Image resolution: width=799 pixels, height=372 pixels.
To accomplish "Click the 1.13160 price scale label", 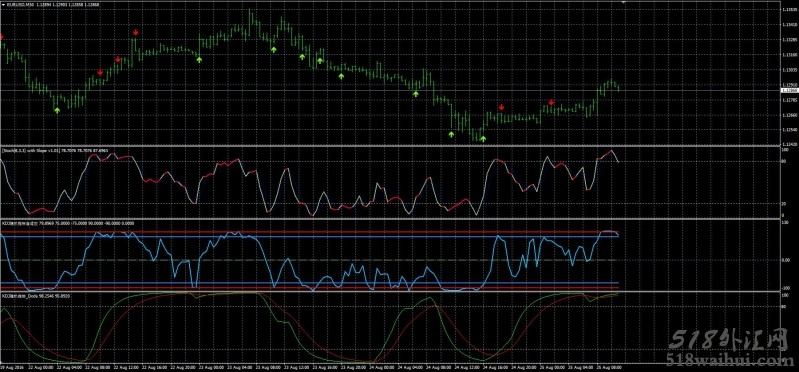I will [x=789, y=55].
